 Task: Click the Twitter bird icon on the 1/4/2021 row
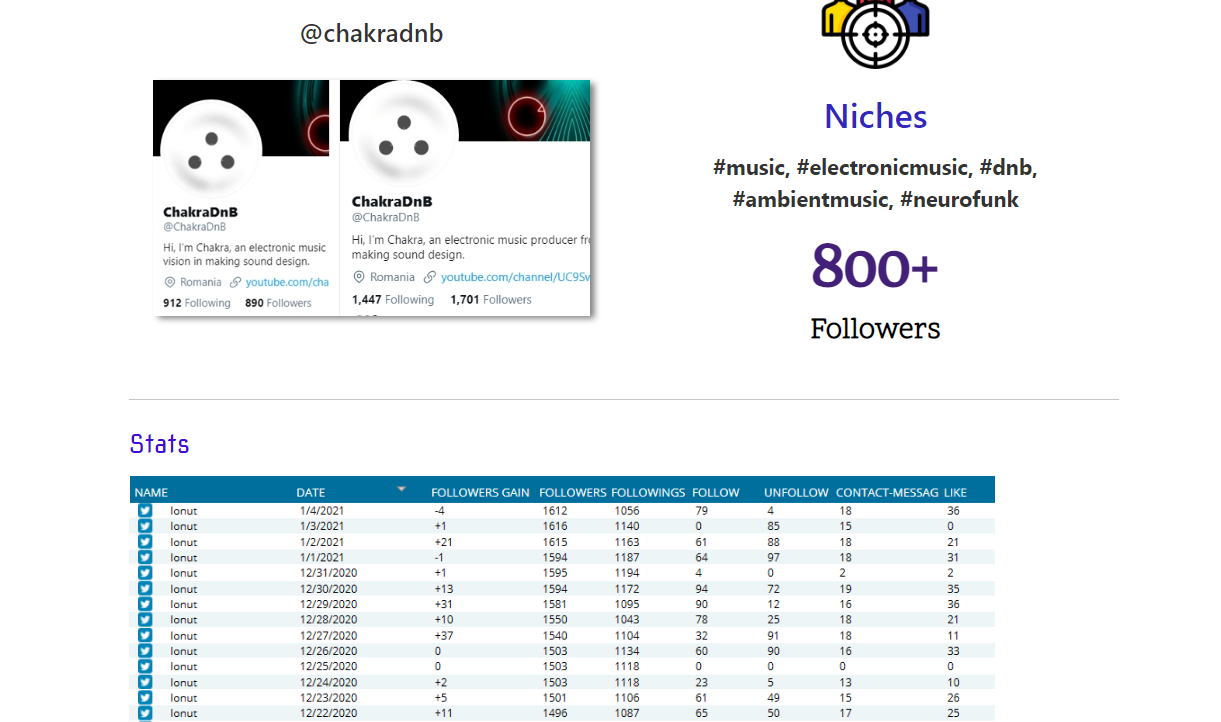pos(145,510)
